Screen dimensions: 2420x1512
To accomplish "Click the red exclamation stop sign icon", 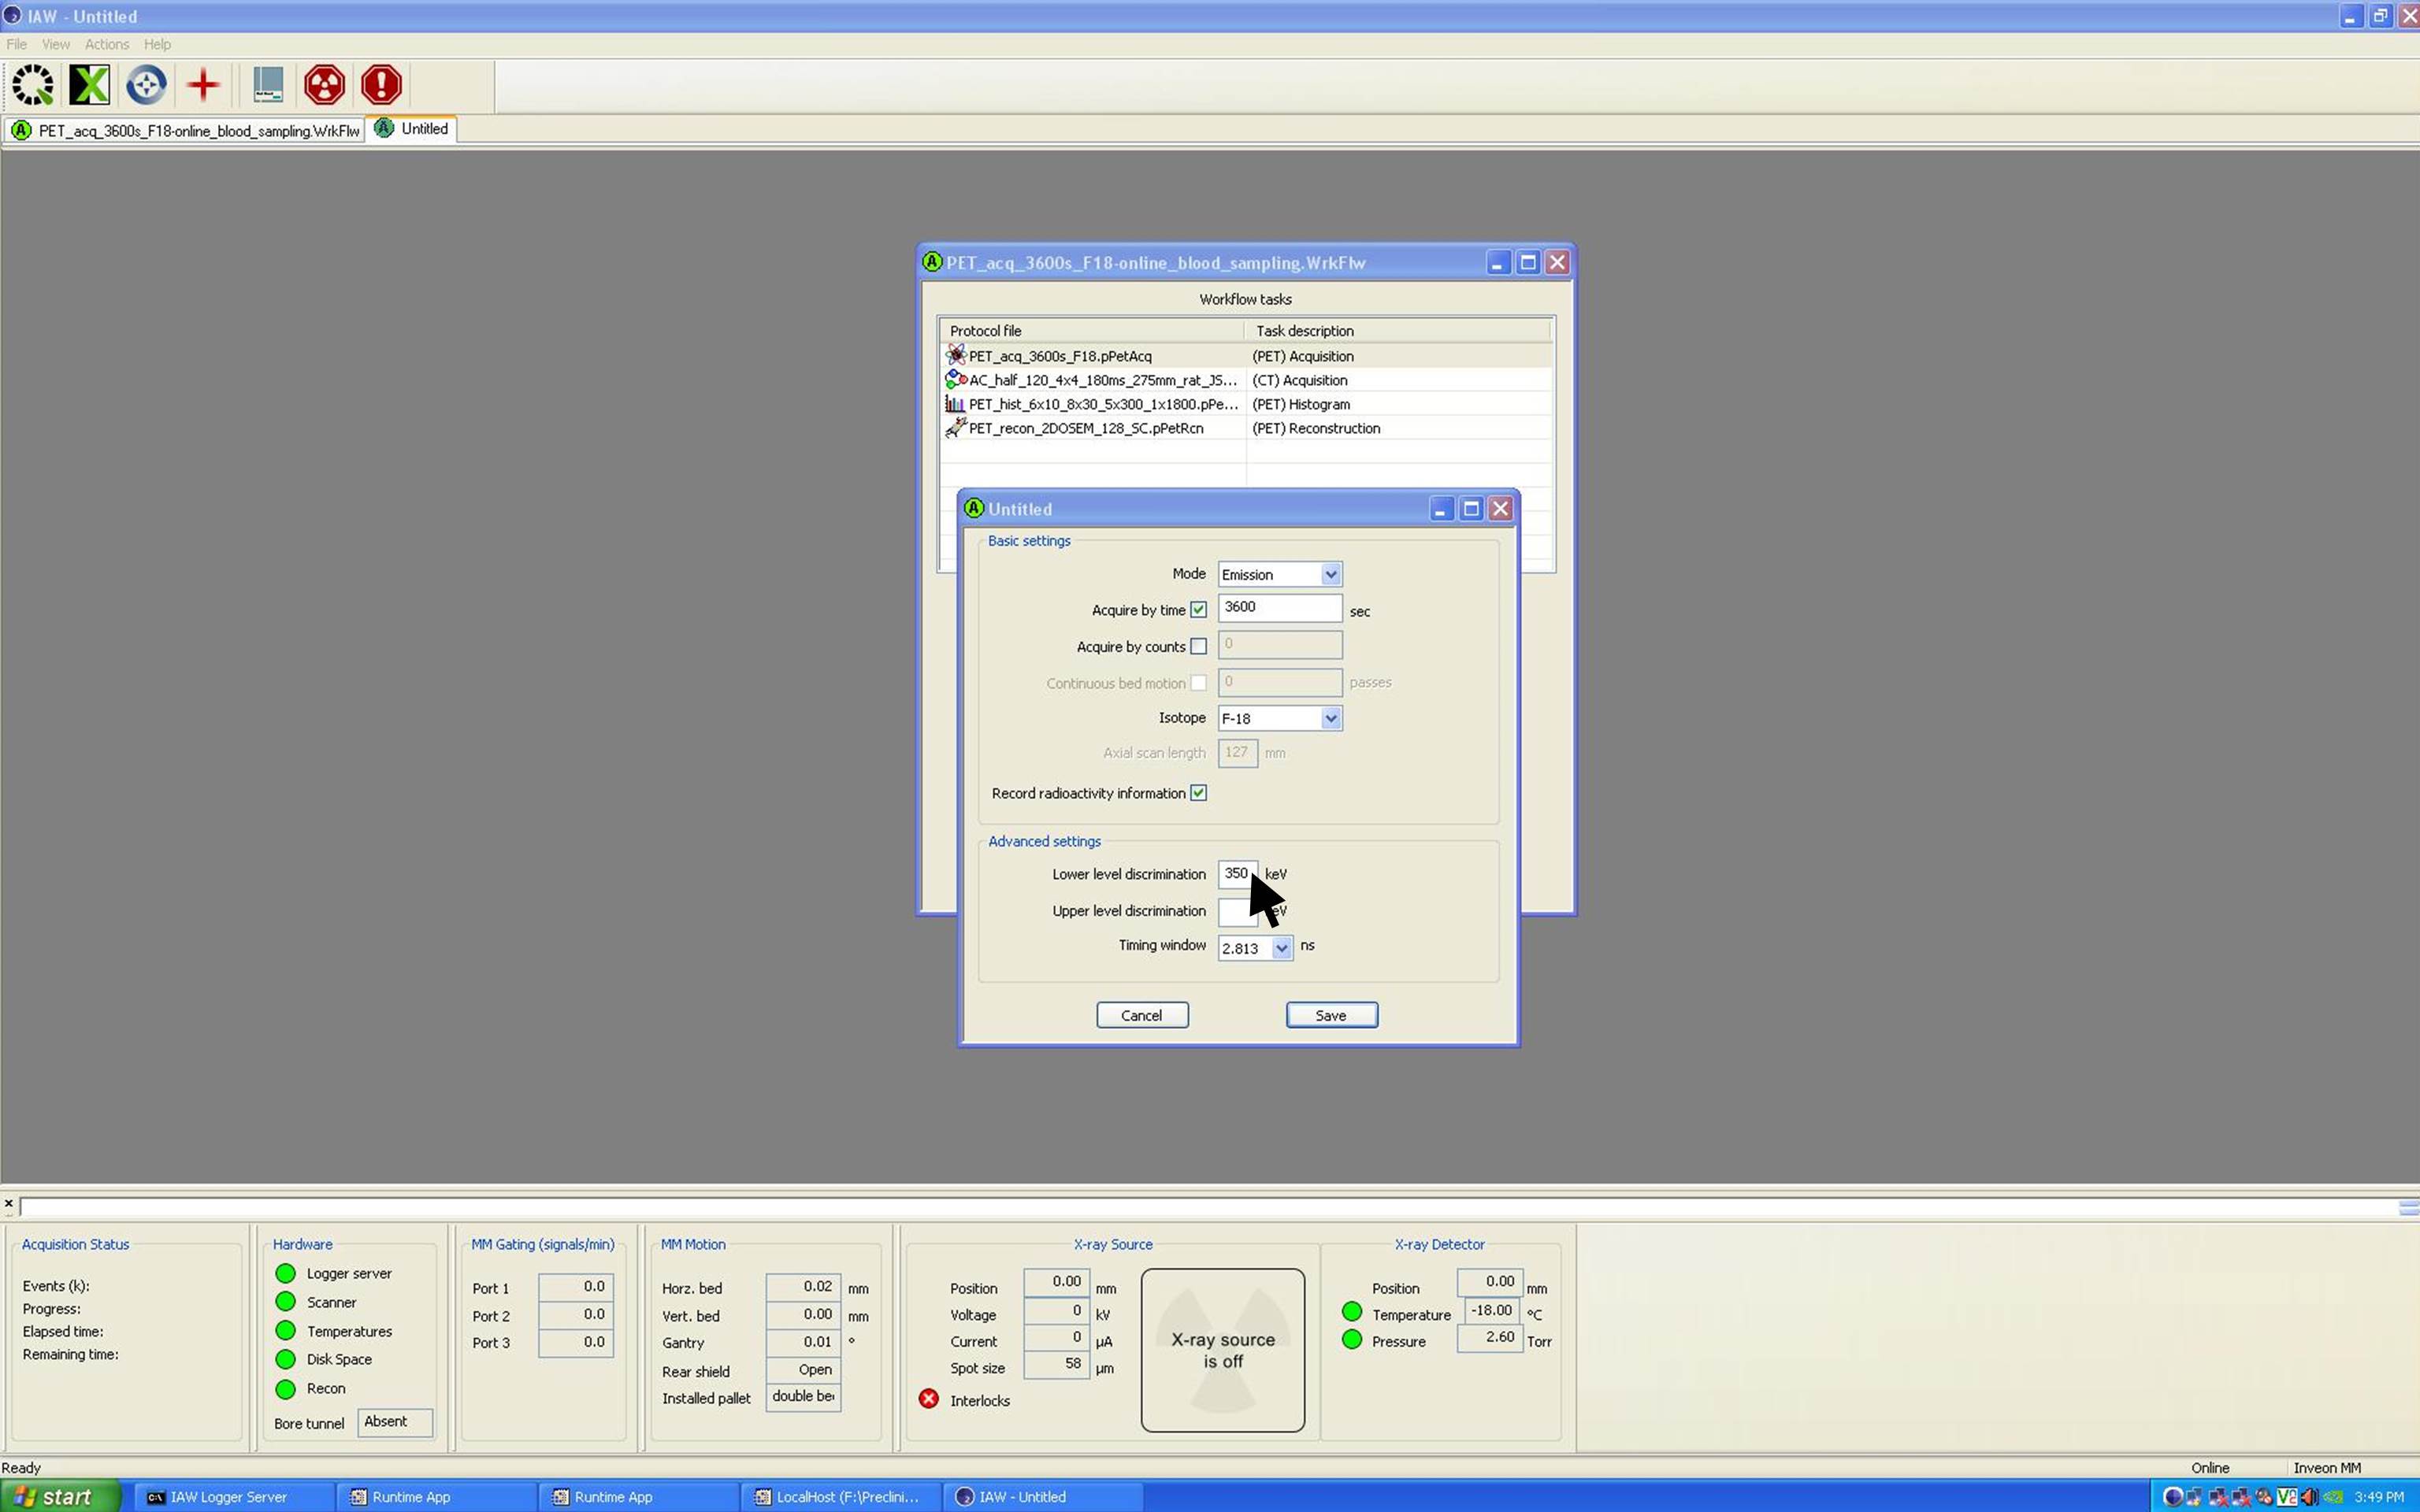I will (381, 85).
